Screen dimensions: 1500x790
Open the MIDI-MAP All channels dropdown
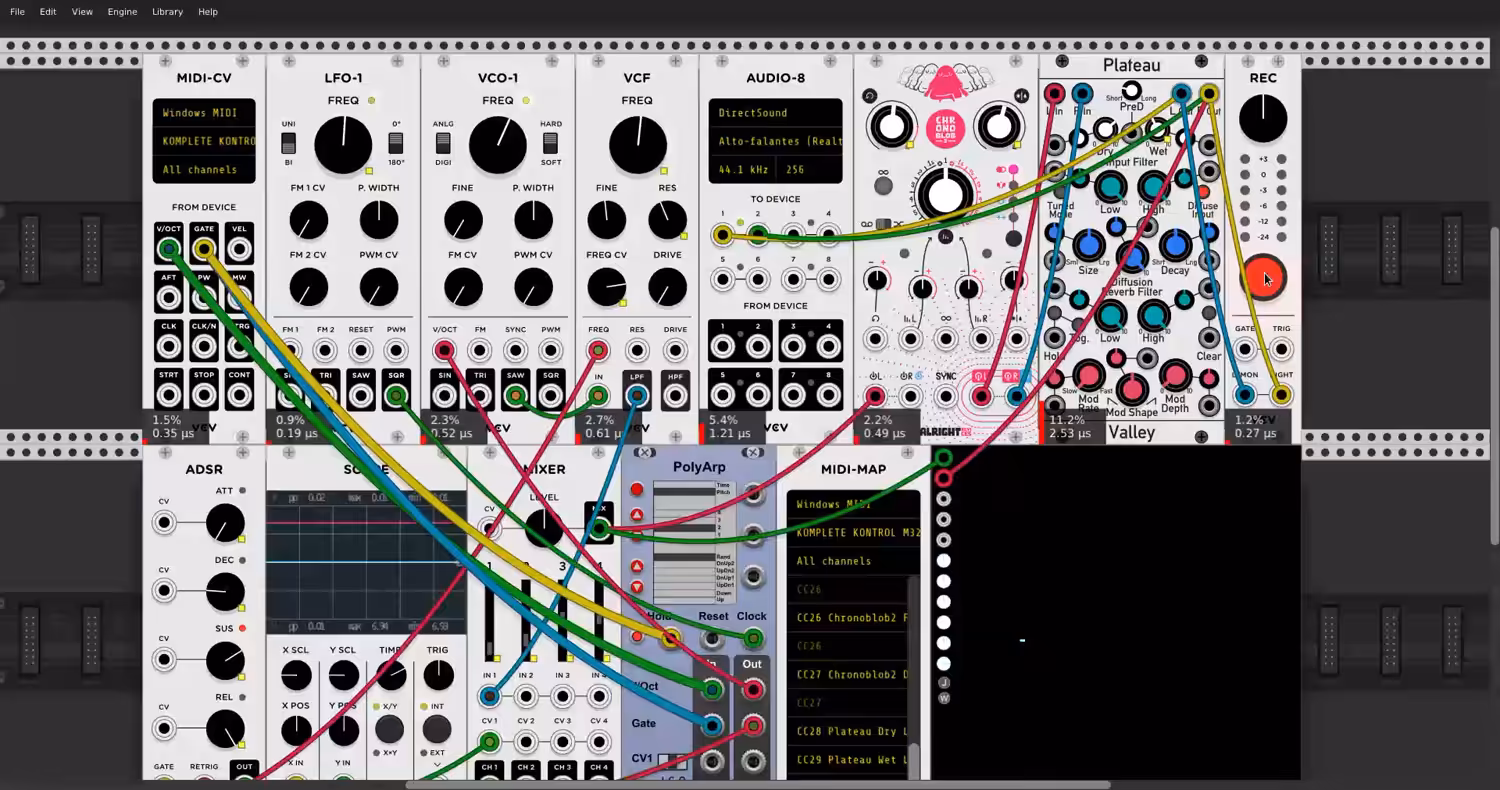click(853, 561)
